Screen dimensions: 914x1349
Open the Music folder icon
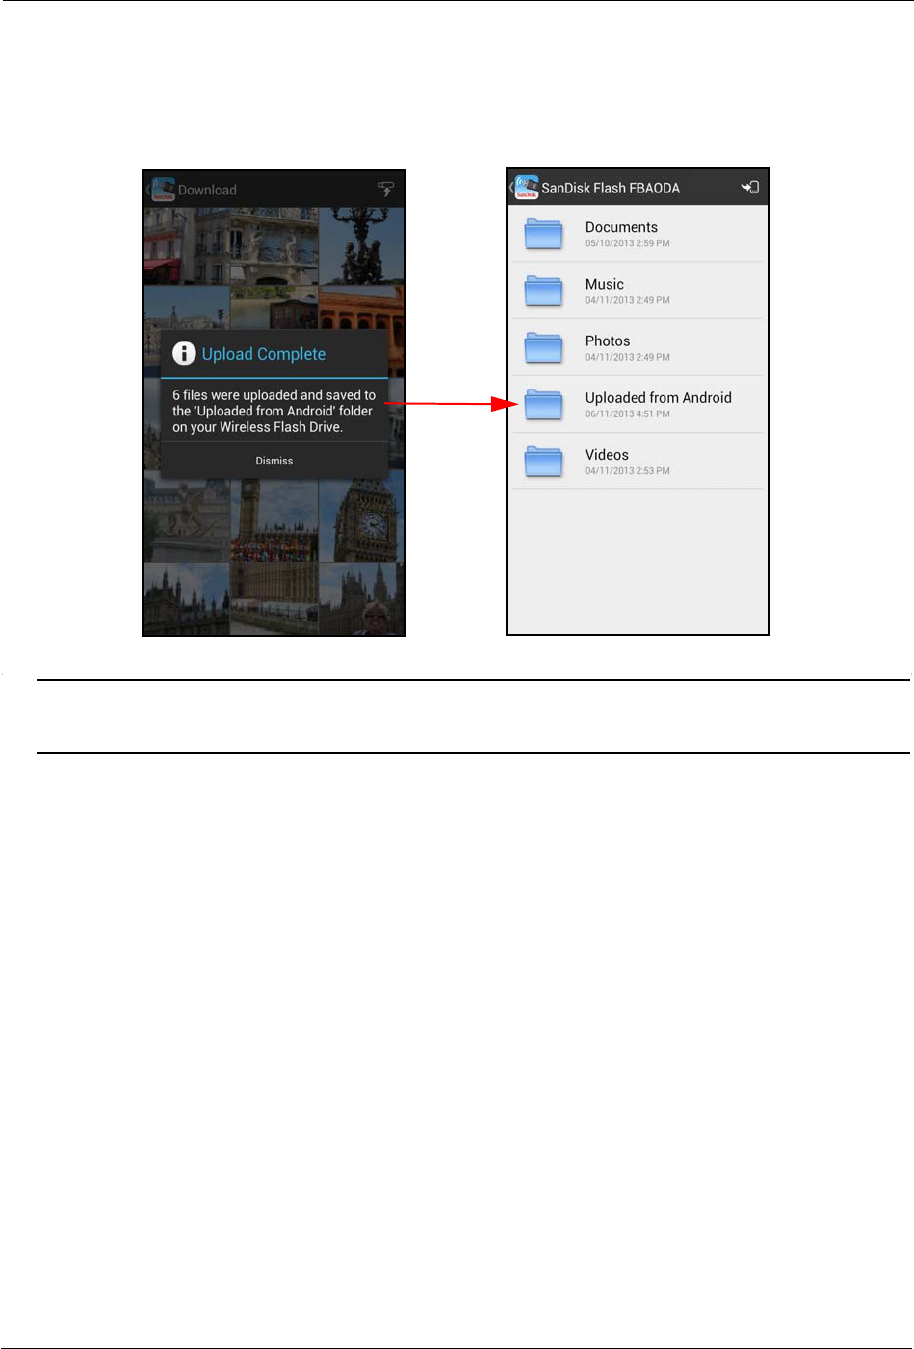[x=543, y=291]
